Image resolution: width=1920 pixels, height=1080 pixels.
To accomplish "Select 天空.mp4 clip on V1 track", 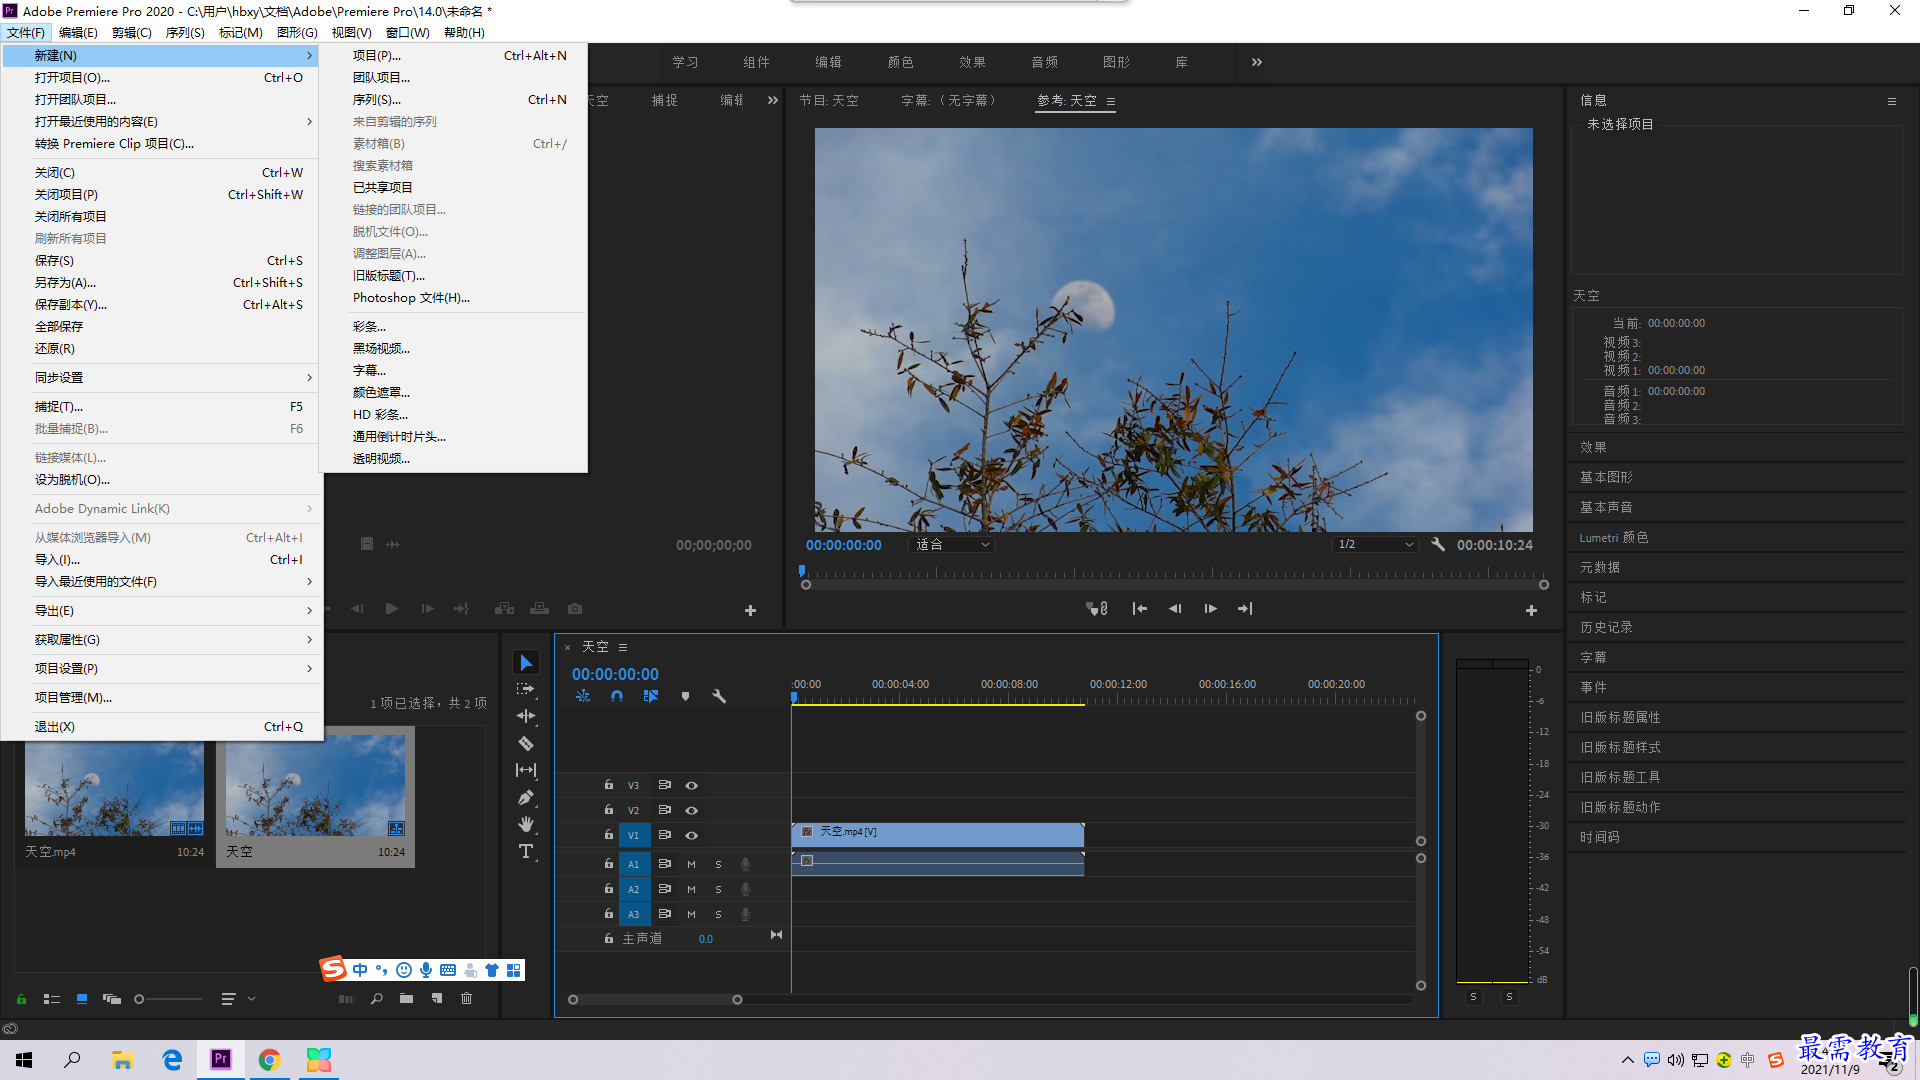I will point(937,833).
